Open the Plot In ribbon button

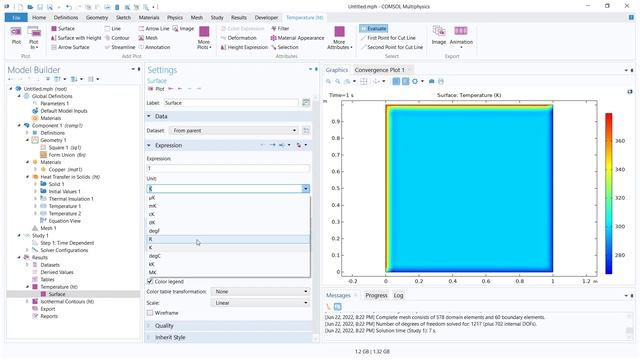pos(33,38)
